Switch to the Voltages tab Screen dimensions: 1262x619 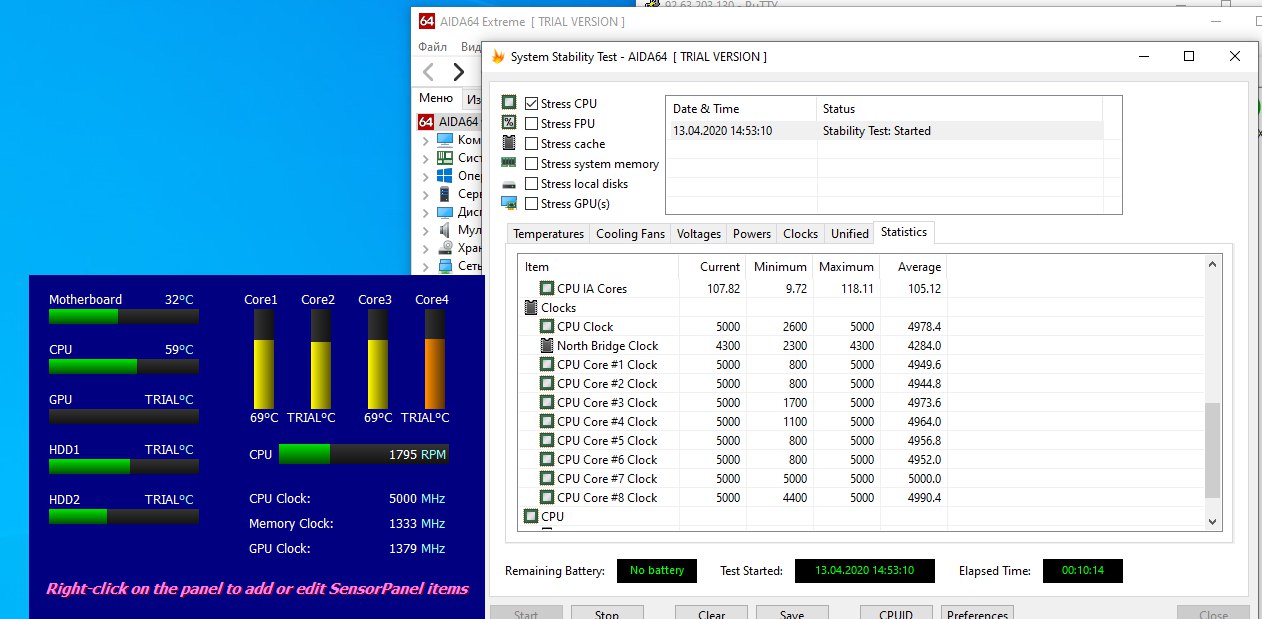coord(698,234)
